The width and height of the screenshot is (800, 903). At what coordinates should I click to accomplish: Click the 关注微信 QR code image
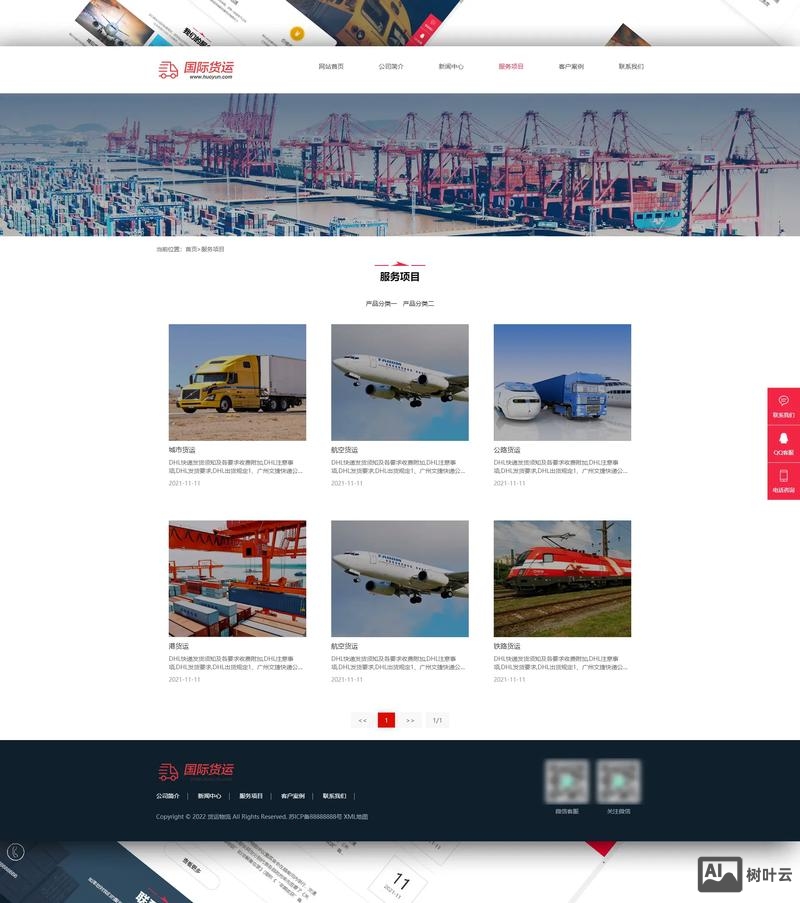[618, 780]
